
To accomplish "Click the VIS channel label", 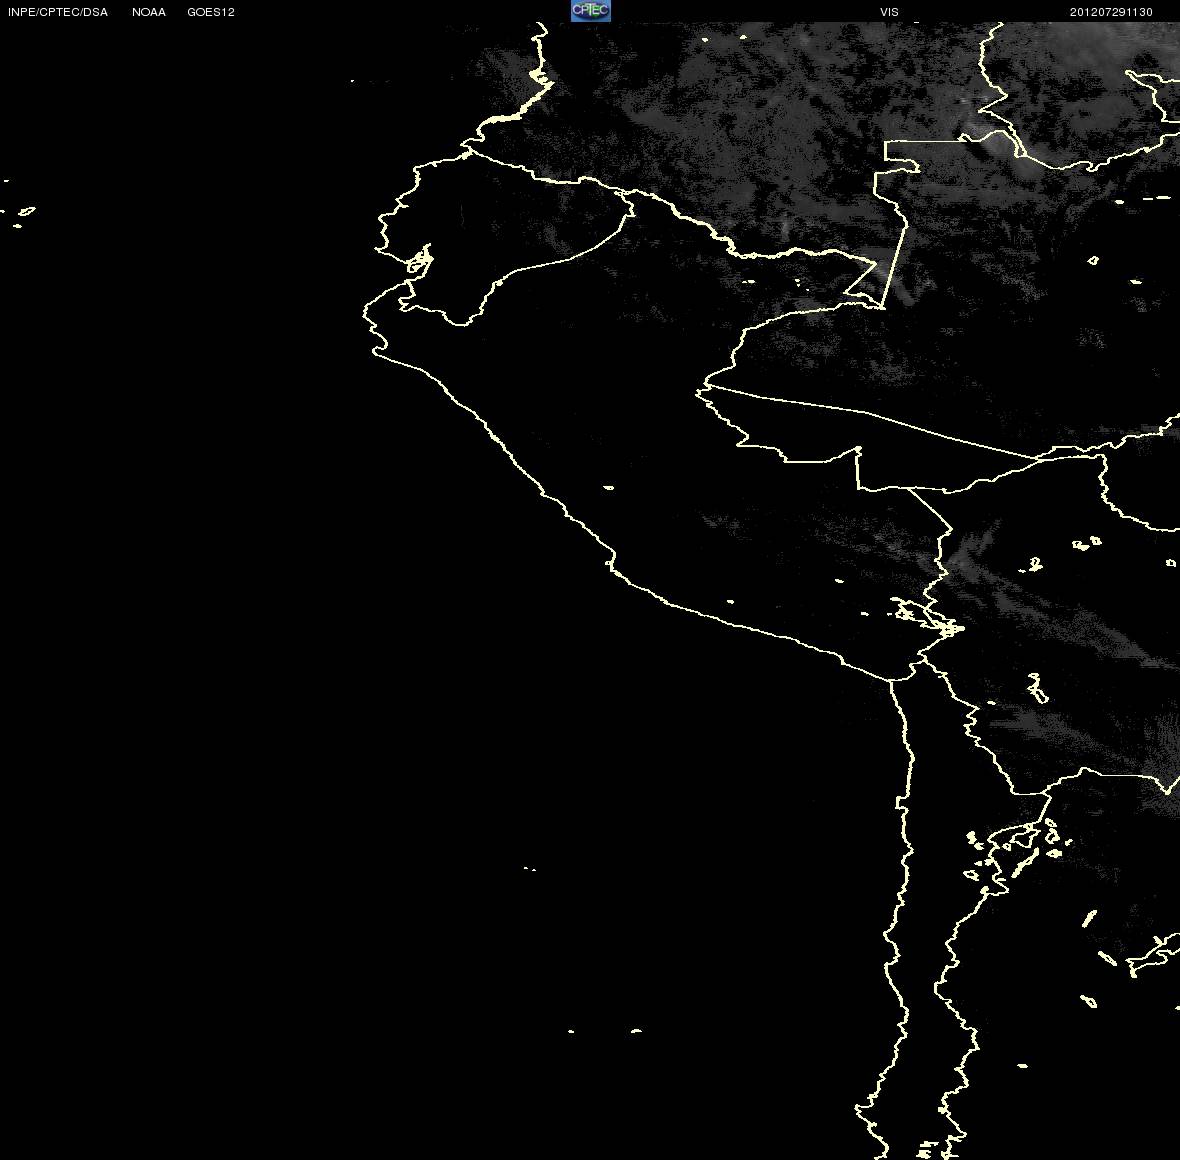I will click(890, 12).
